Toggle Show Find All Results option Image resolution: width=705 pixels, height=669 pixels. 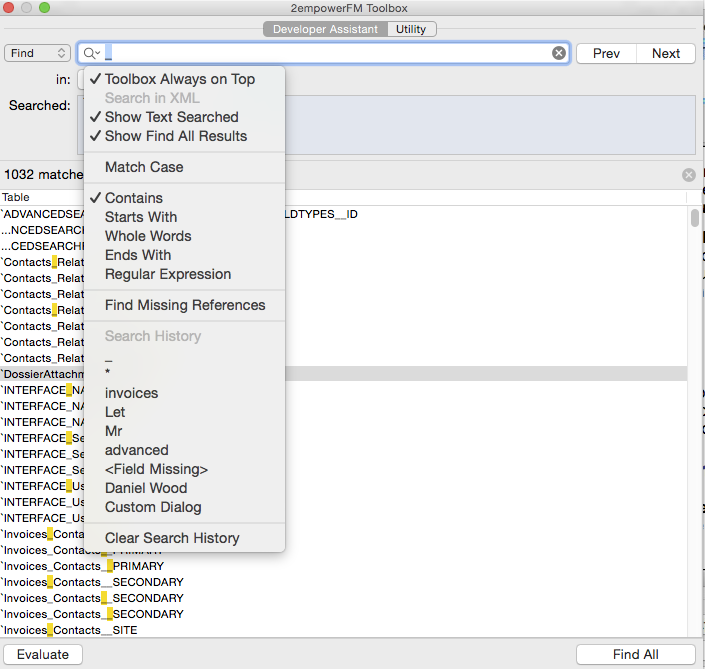pos(184,136)
